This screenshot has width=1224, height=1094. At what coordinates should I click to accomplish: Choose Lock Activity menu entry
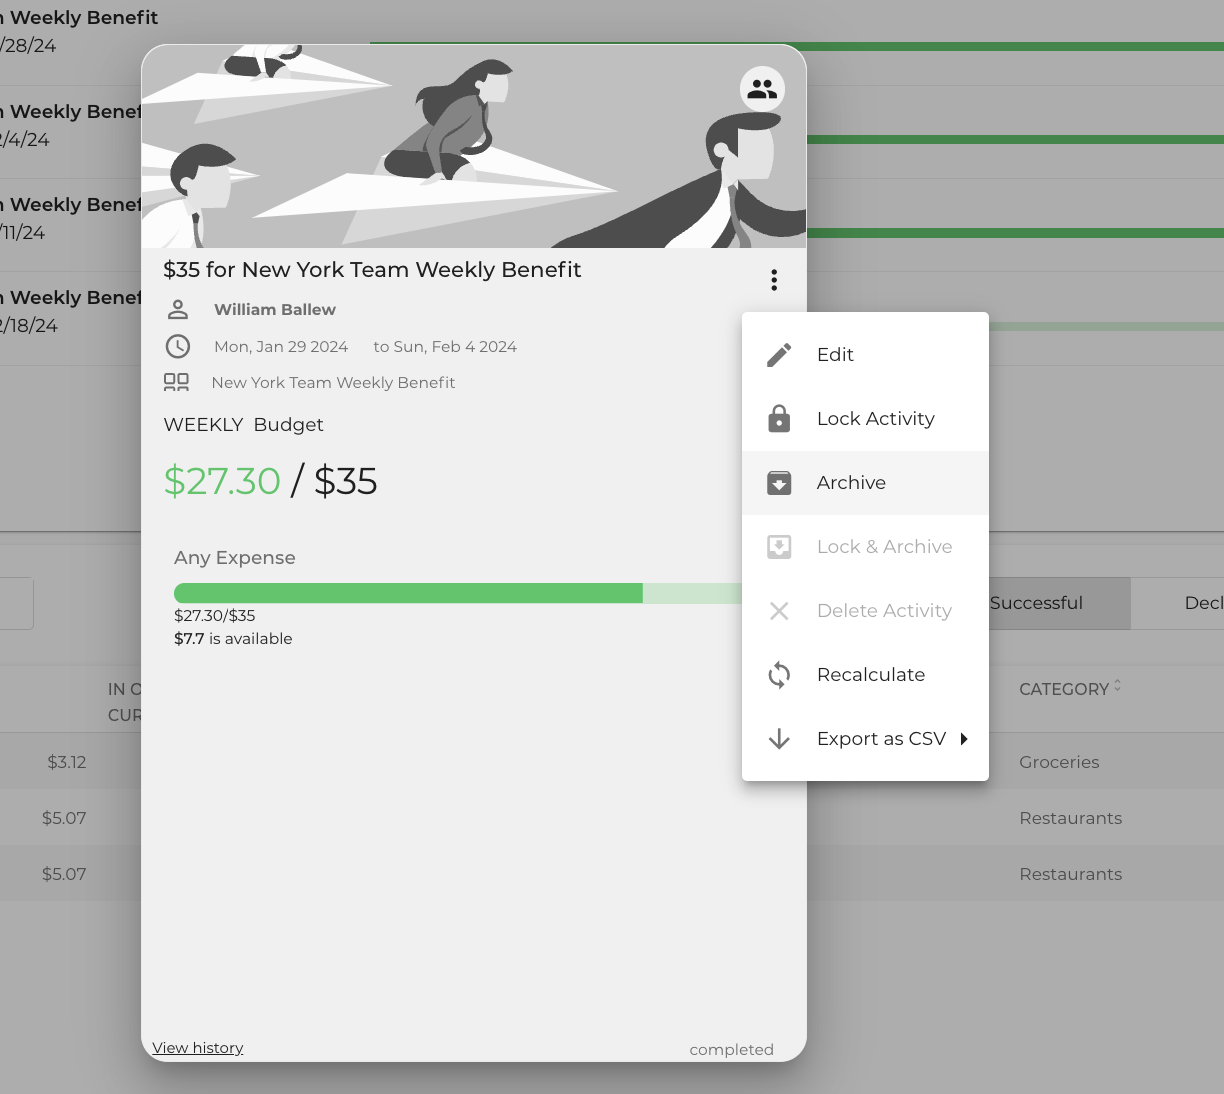(865, 419)
